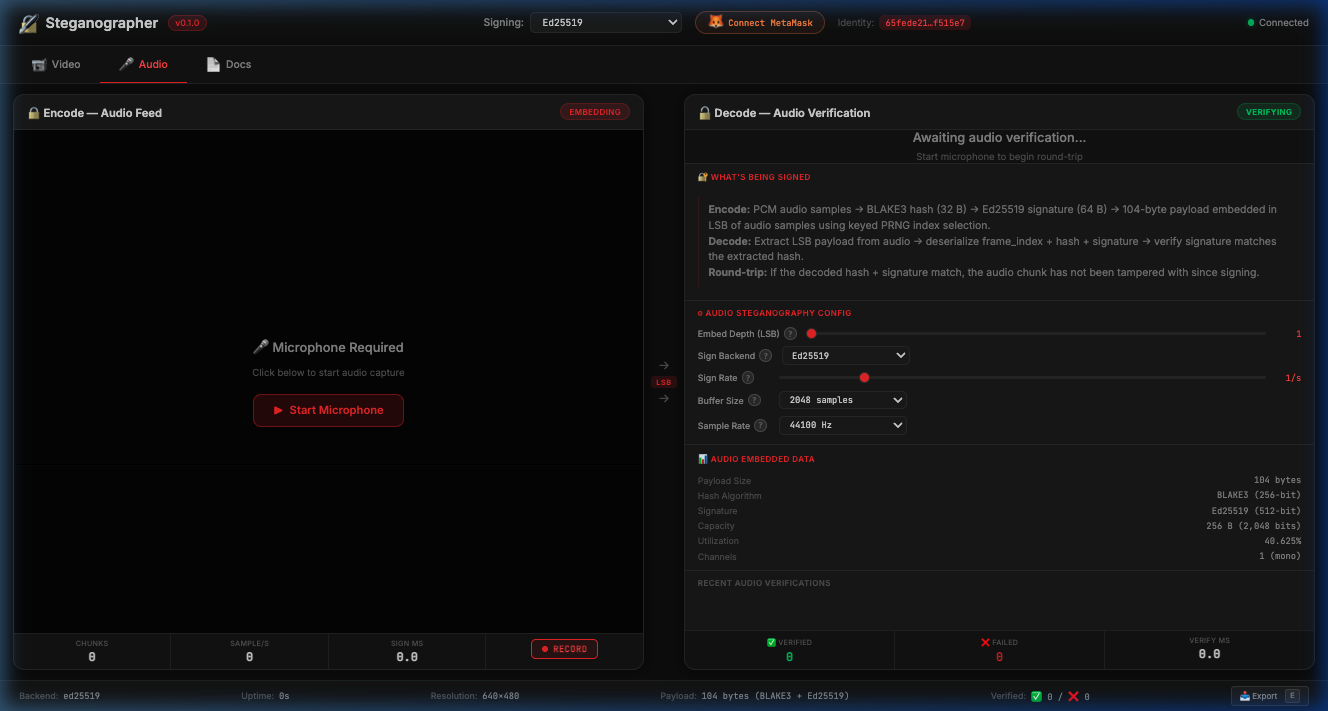Open the Sign Backend dropdown
The width and height of the screenshot is (1328, 711).
point(845,355)
